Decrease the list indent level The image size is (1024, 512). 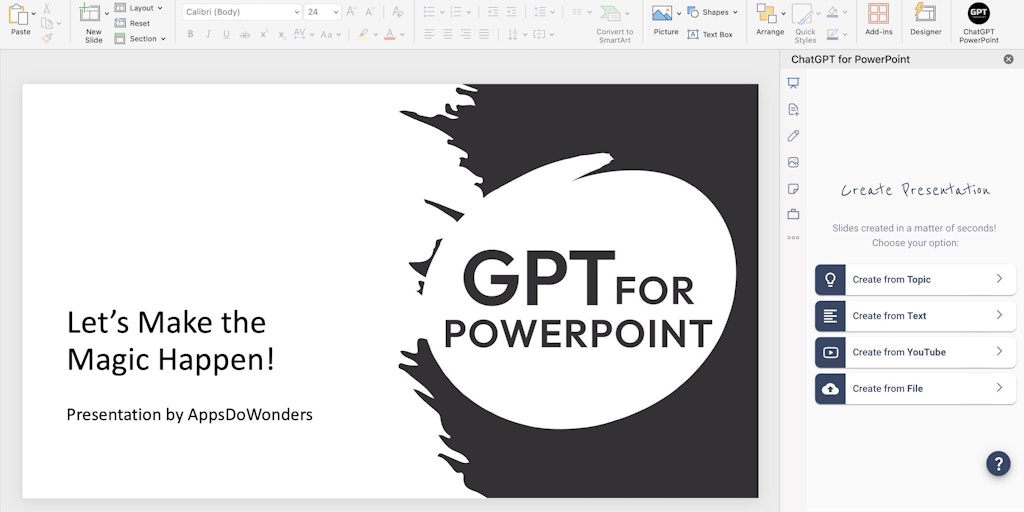click(493, 12)
